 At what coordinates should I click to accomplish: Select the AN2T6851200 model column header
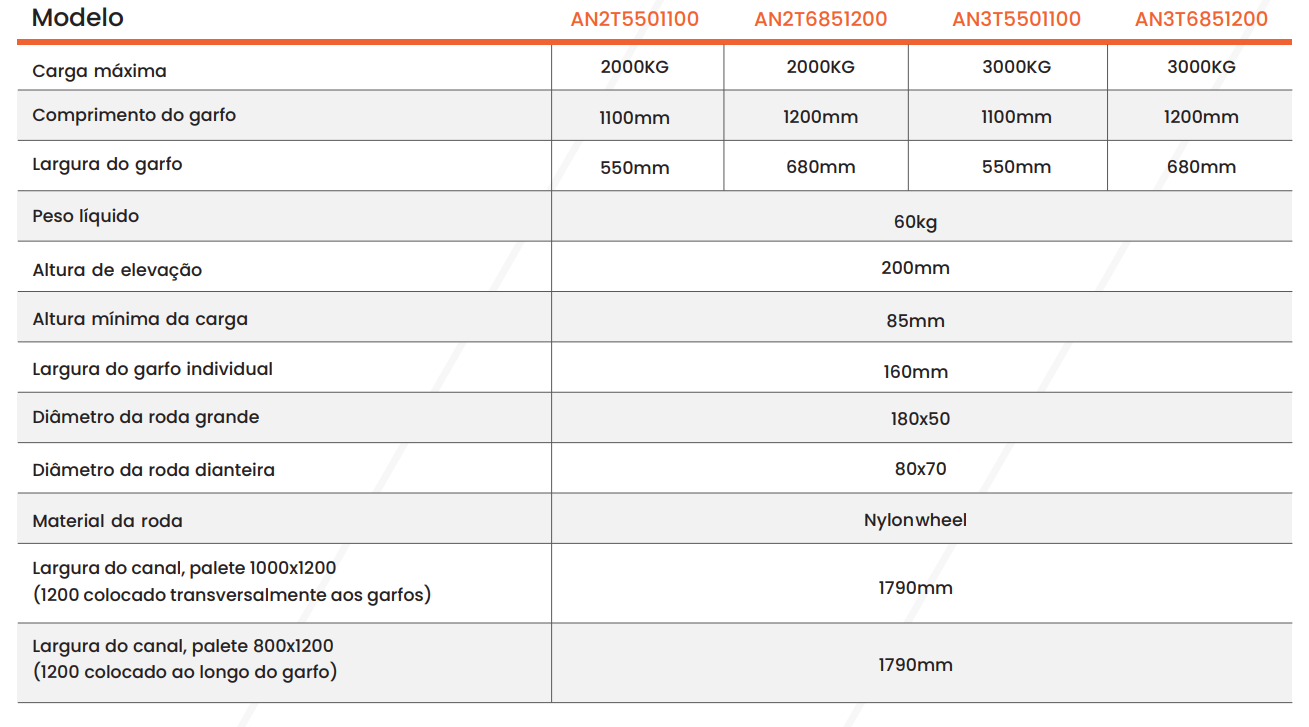[x=820, y=19]
